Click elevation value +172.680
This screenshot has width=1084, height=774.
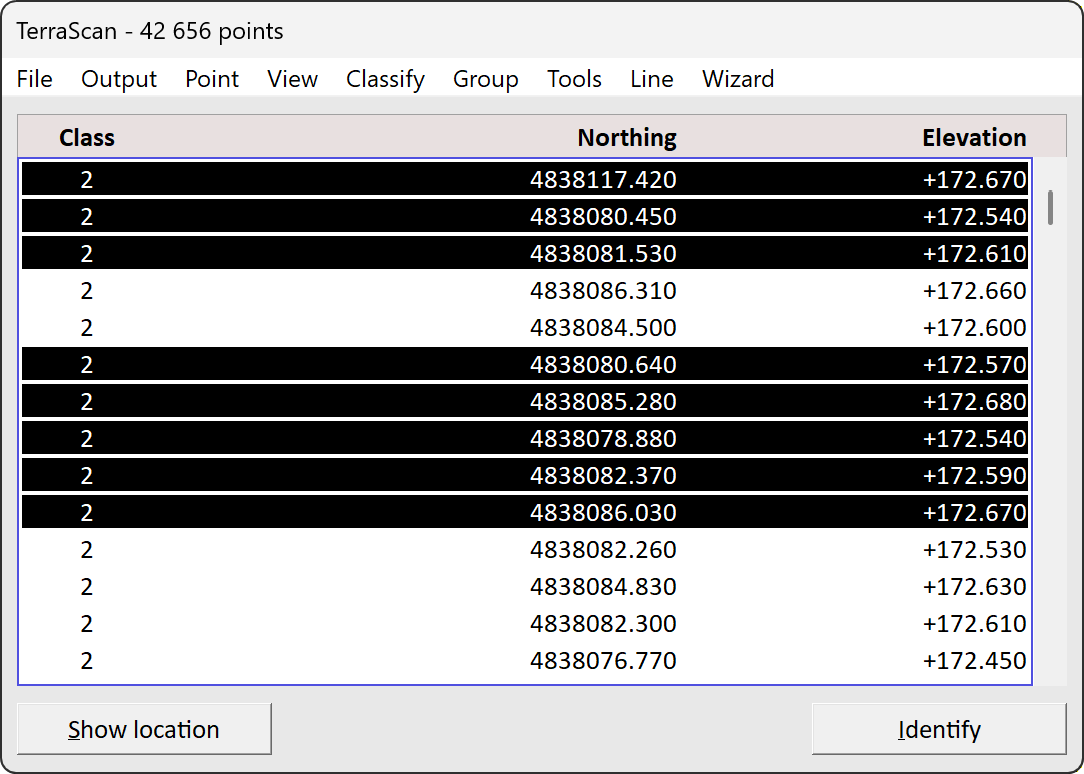[974, 402]
